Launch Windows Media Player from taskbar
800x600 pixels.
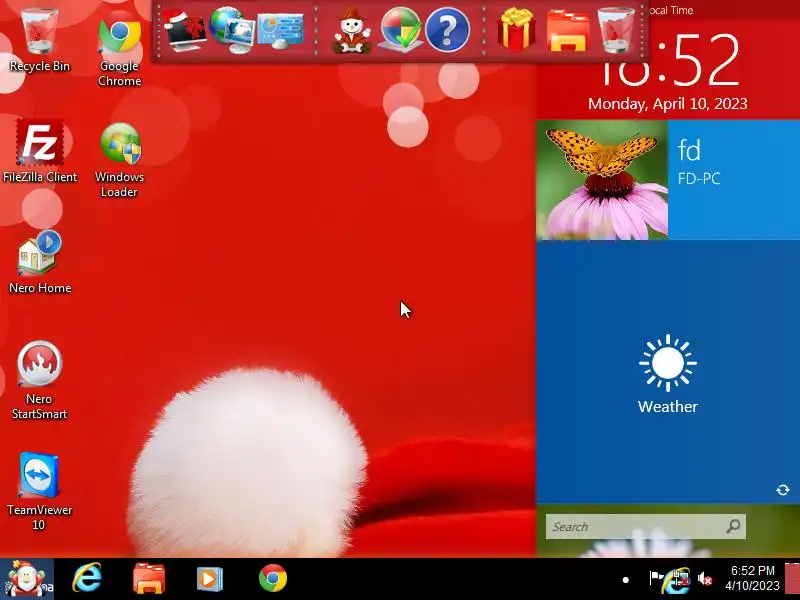pos(210,579)
